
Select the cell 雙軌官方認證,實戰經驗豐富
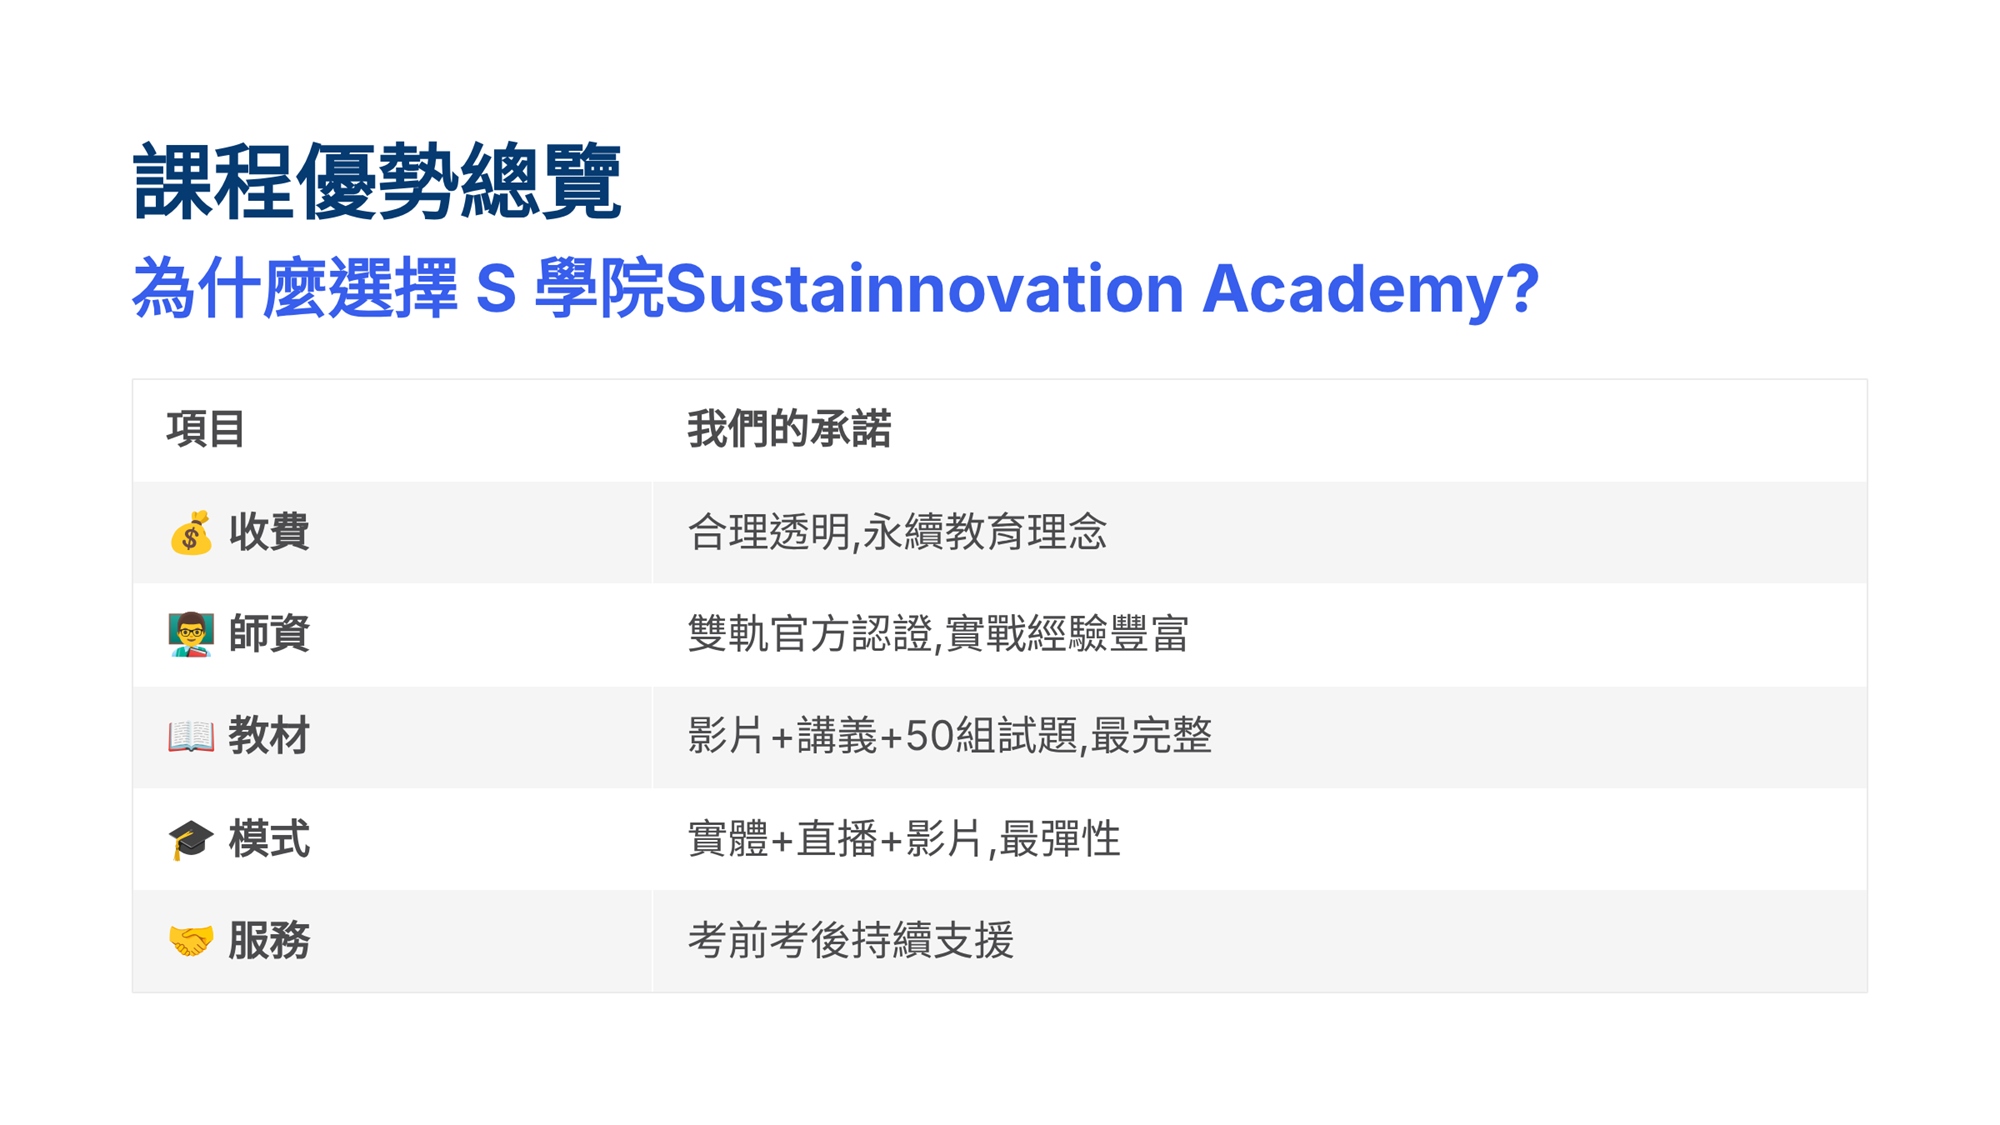click(938, 634)
